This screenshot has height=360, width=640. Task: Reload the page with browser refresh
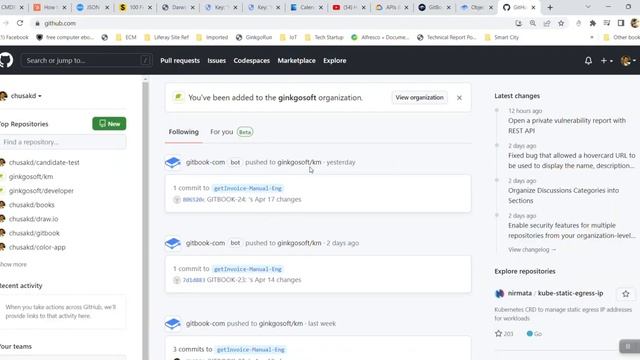[20, 23]
